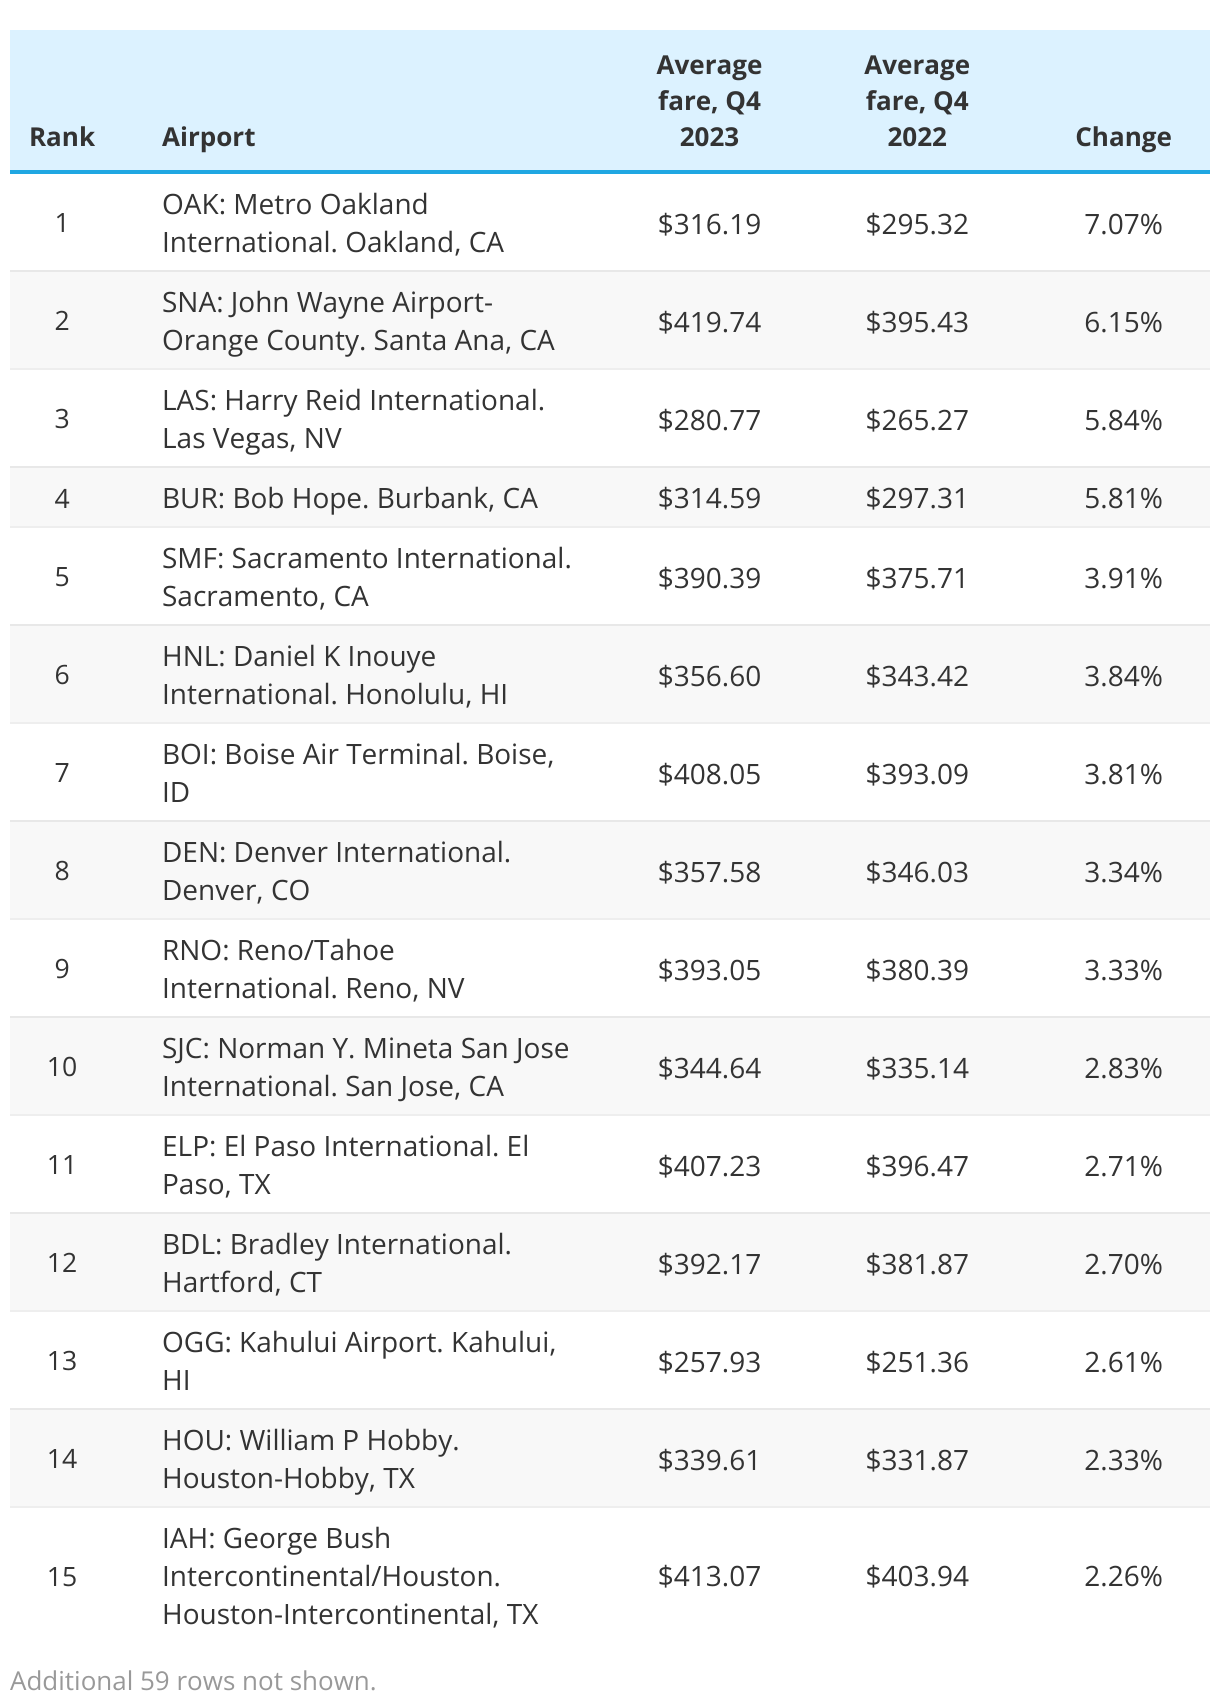
Task: Sort by the Airport column header
Action: (208, 137)
